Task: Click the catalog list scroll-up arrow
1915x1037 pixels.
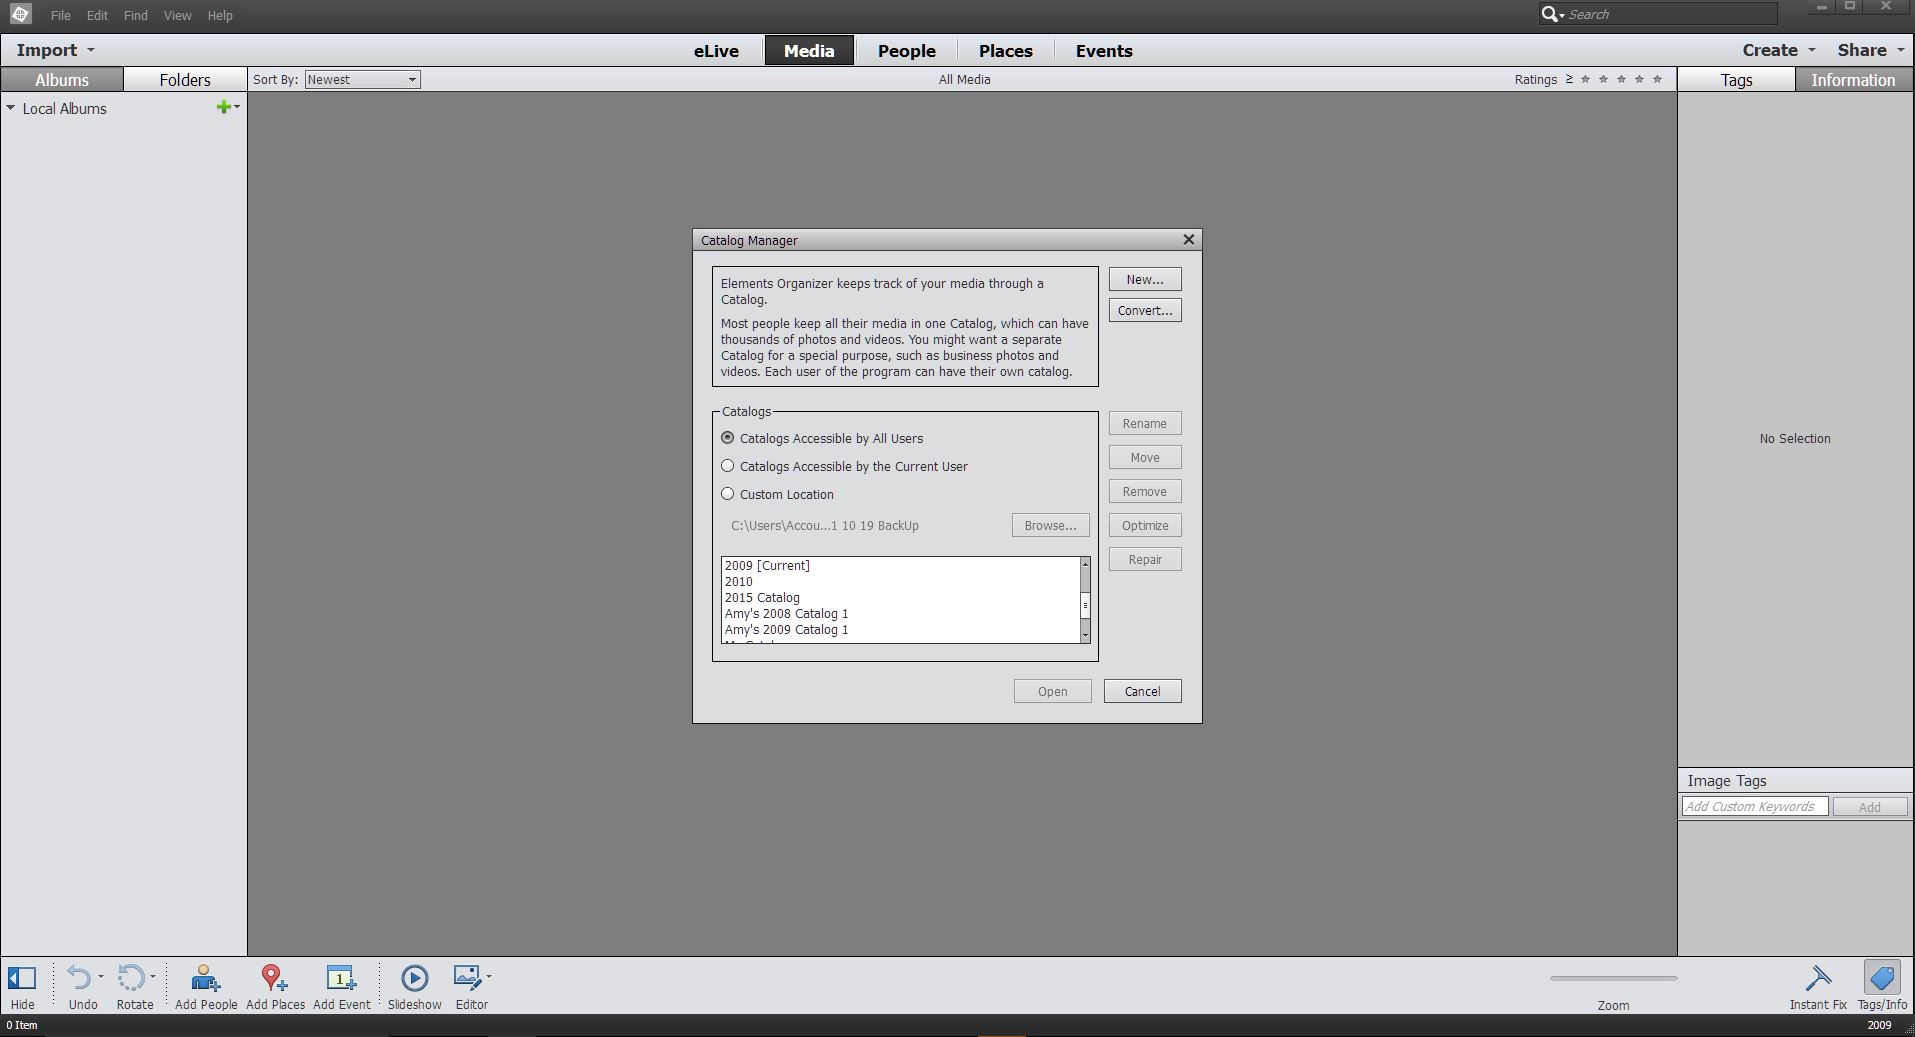Action: pos(1085,564)
